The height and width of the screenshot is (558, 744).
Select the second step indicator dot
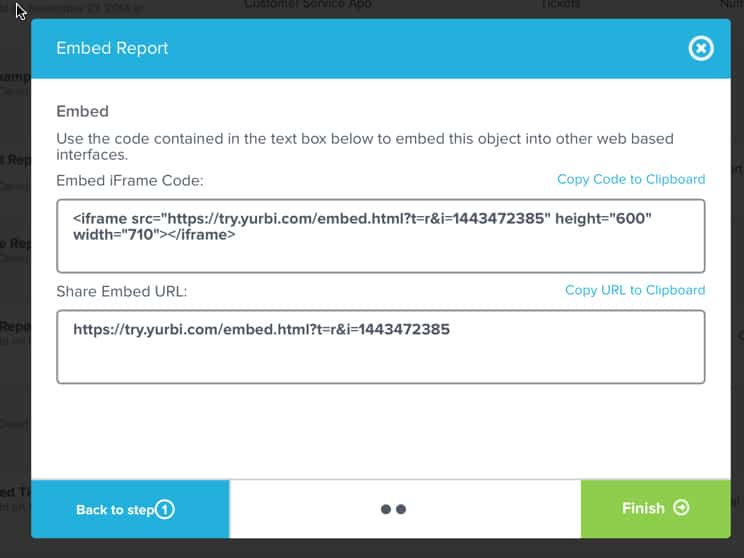401,509
